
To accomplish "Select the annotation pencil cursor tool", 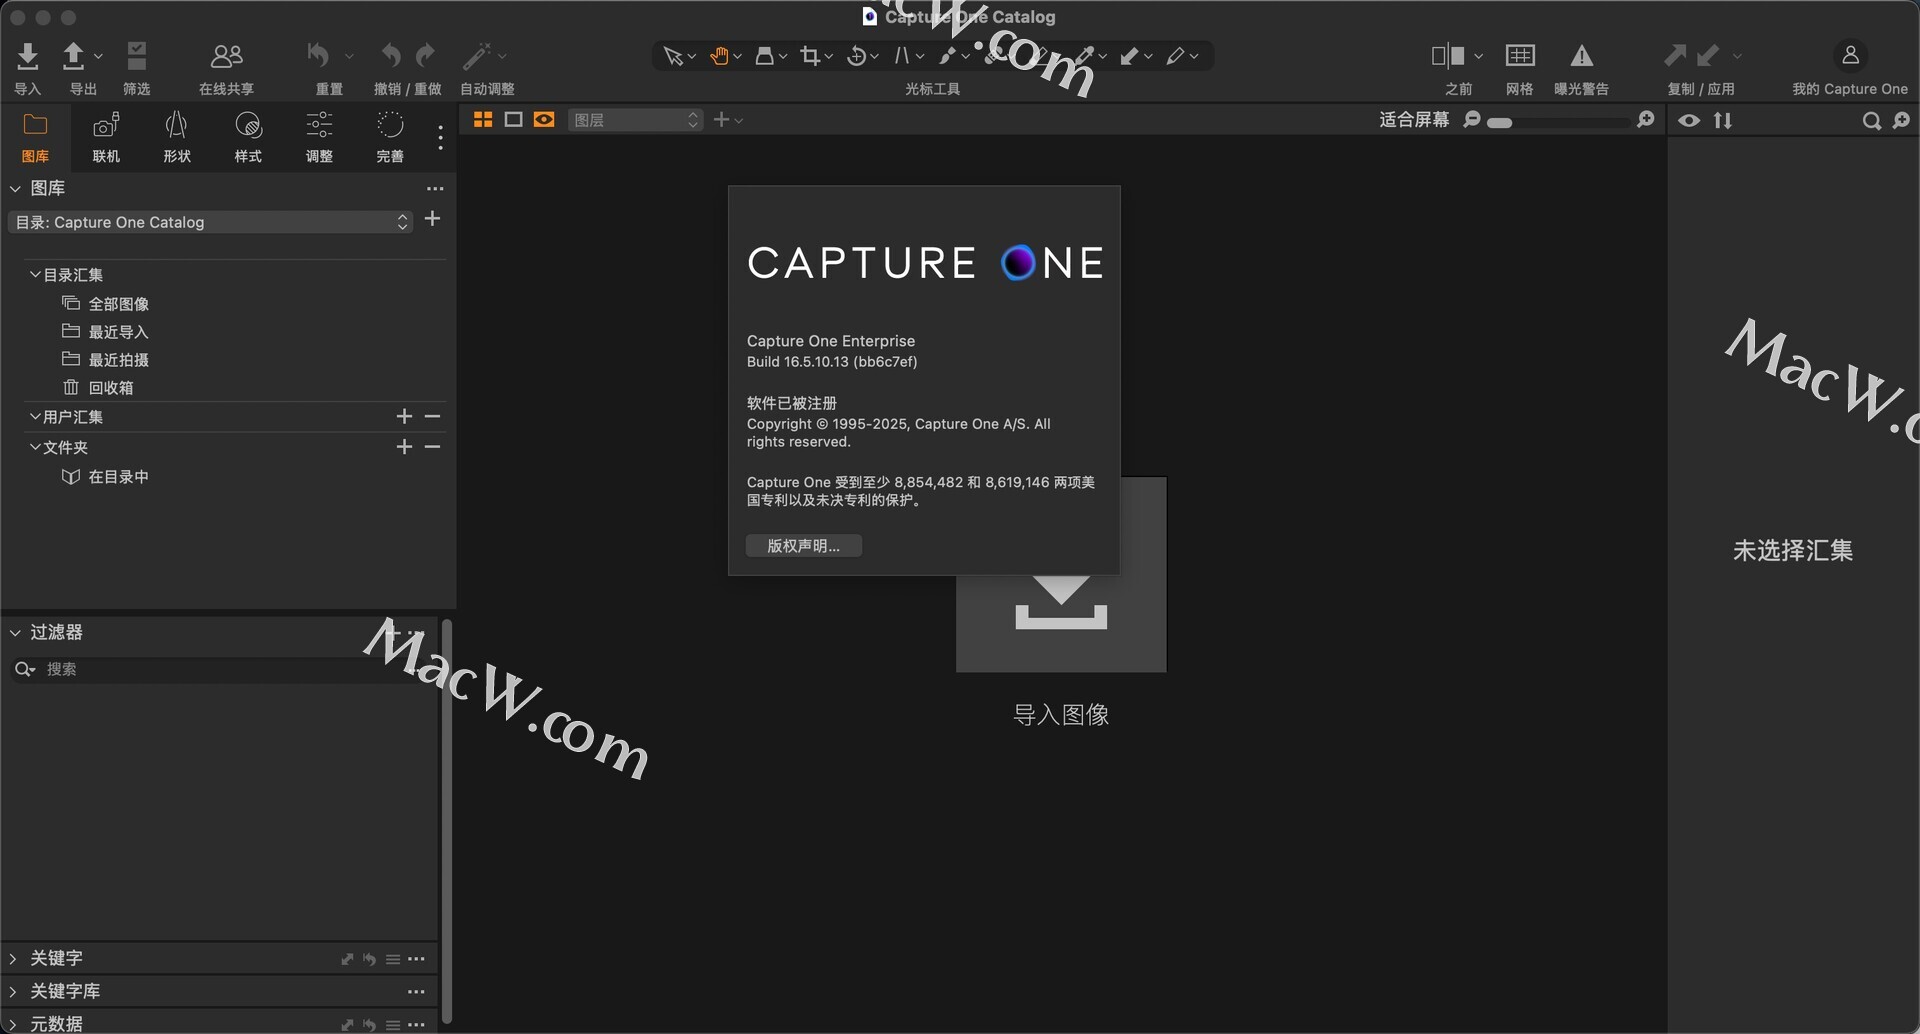I will point(1176,57).
